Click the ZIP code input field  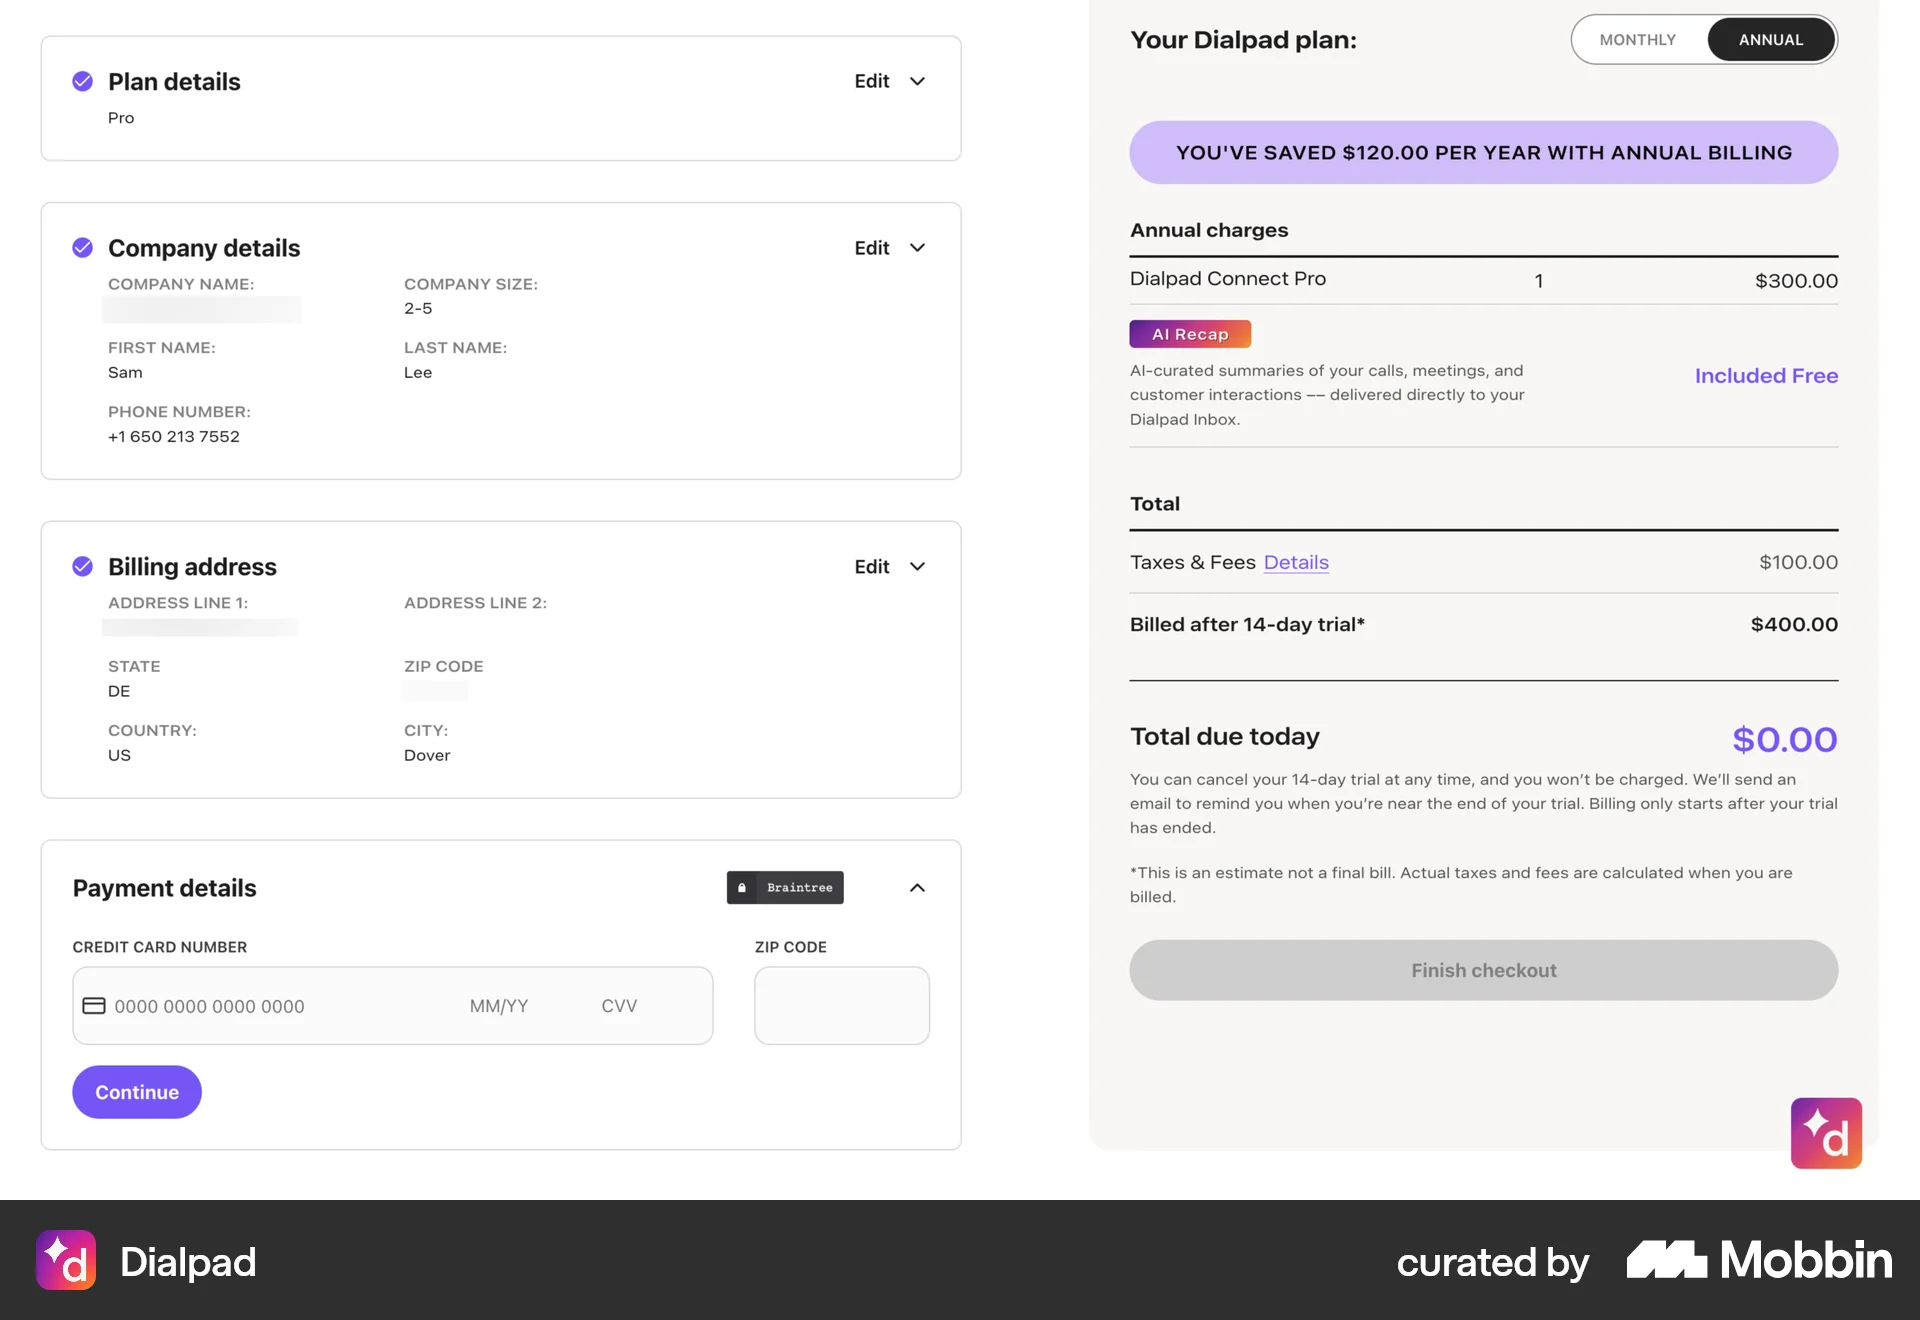point(841,1005)
